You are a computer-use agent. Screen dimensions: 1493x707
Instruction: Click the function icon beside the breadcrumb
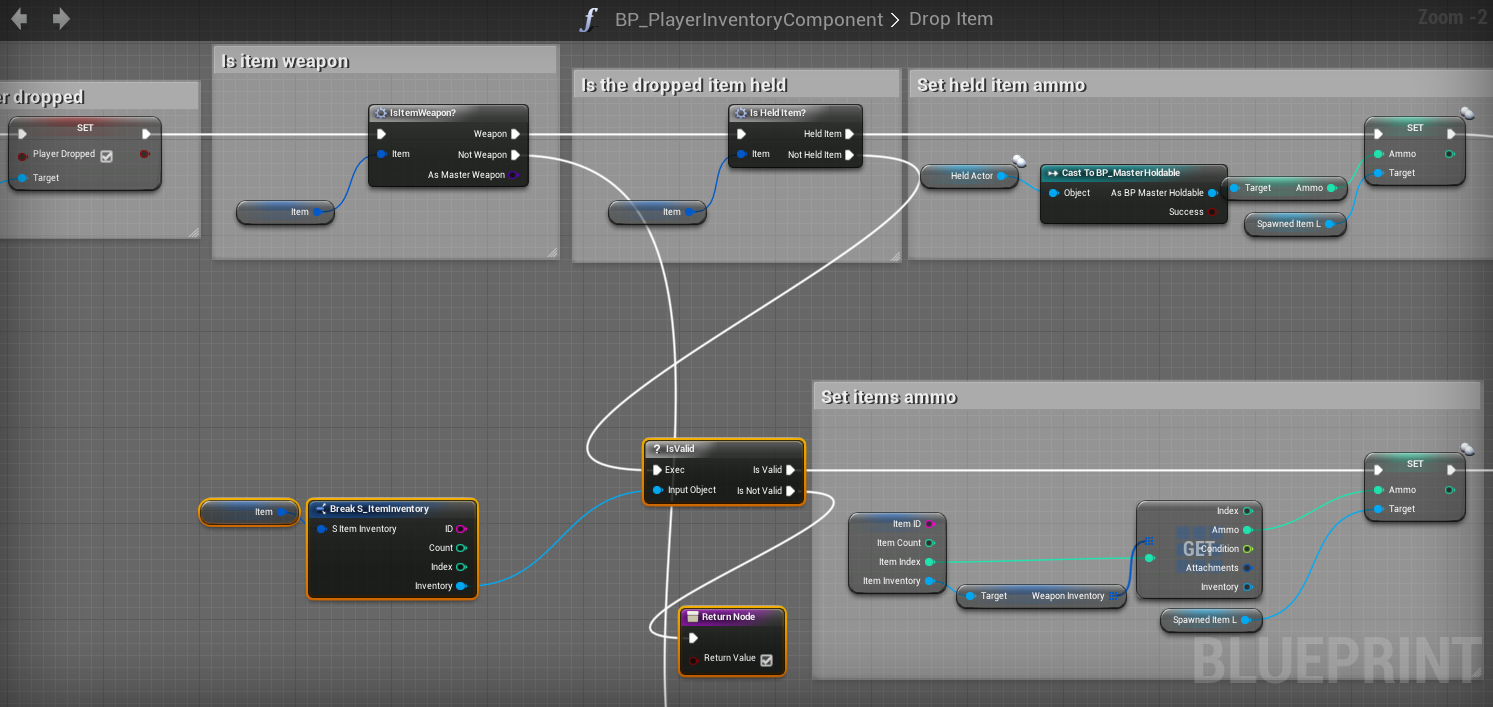589,20
